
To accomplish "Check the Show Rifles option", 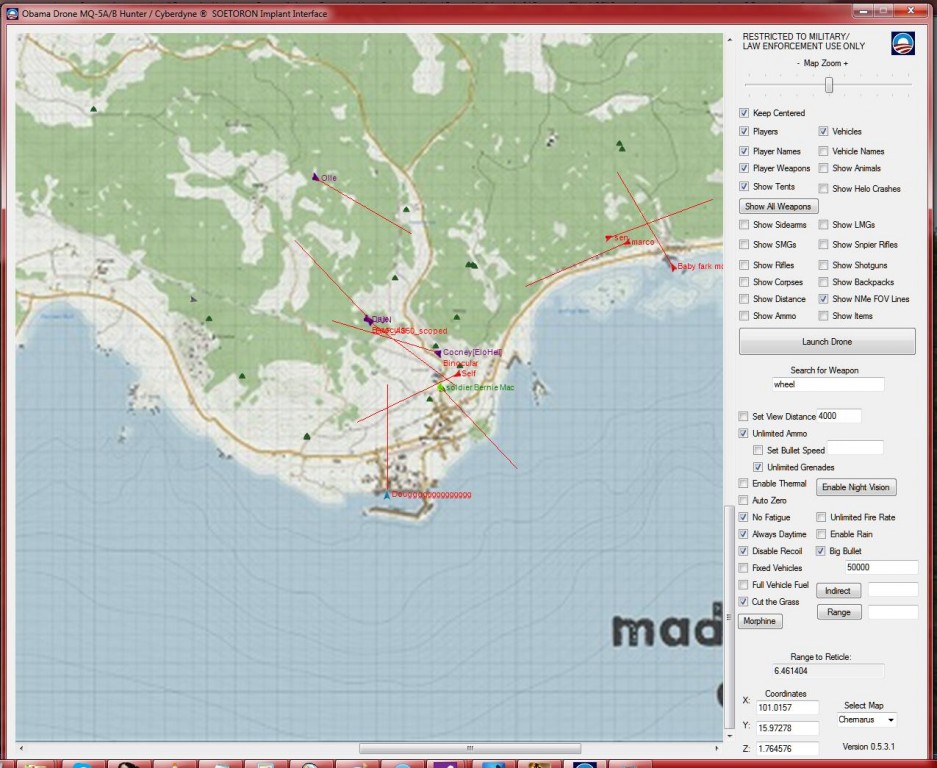I will pyautogui.click(x=744, y=265).
